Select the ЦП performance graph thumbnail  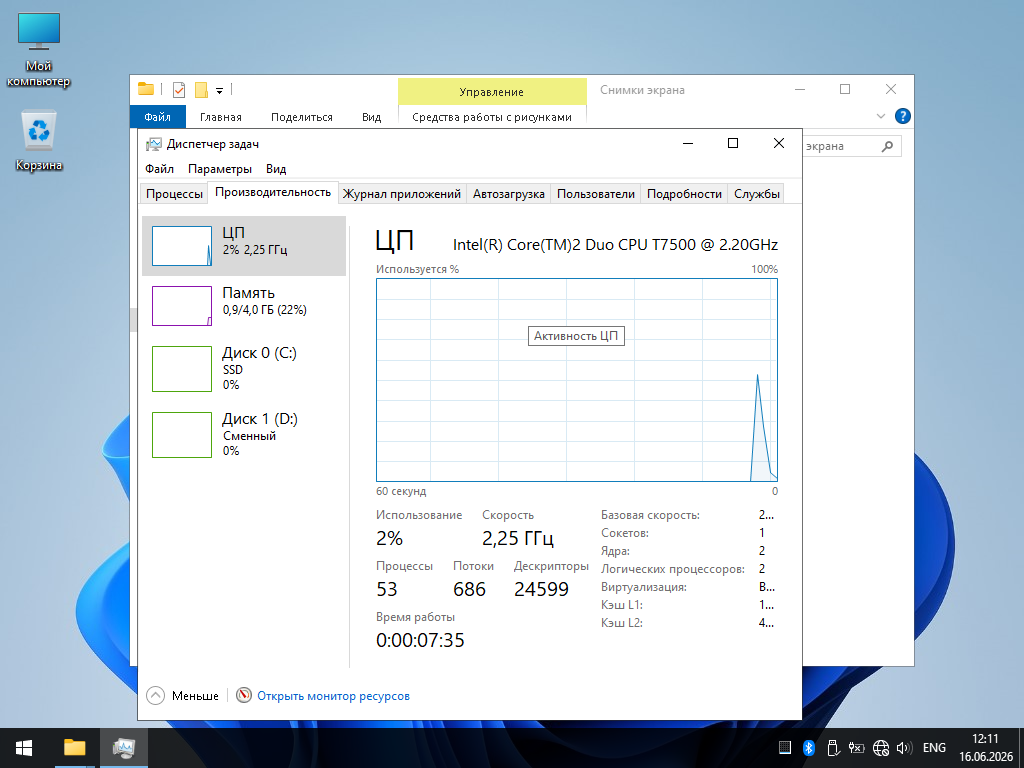coord(182,246)
